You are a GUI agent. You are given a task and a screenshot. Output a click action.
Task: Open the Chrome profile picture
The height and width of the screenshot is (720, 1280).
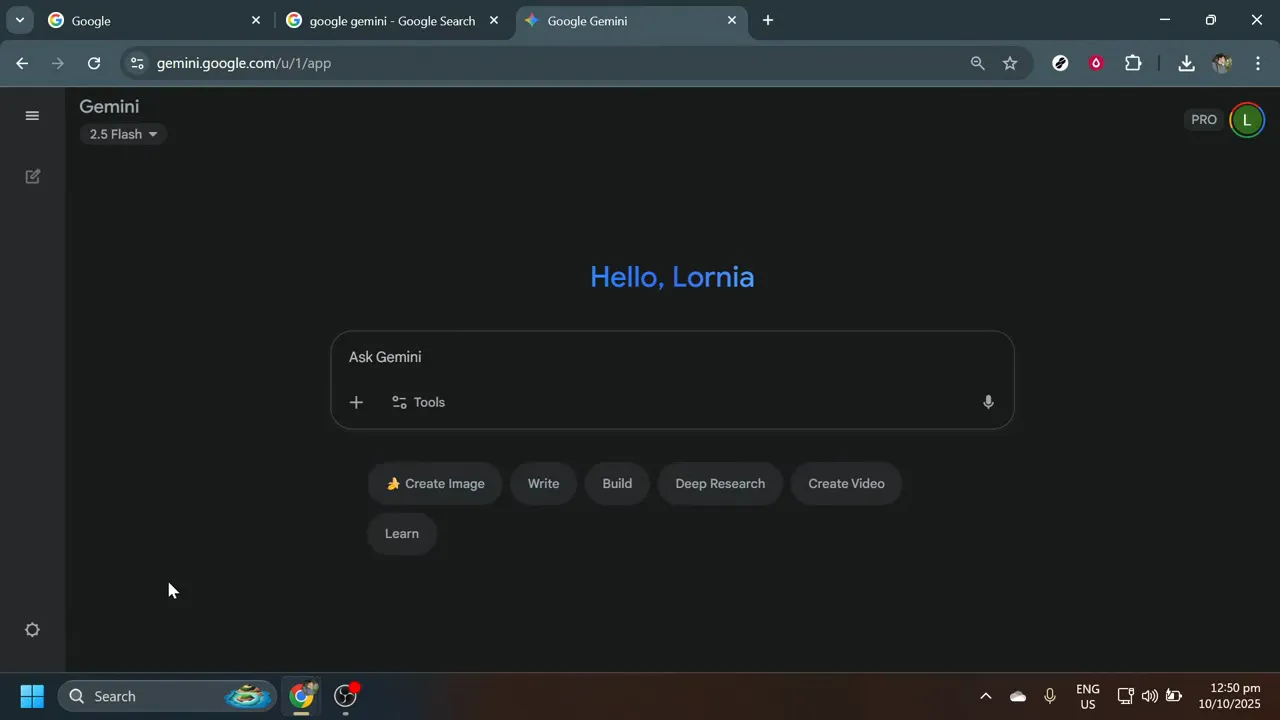(x=1222, y=63)
